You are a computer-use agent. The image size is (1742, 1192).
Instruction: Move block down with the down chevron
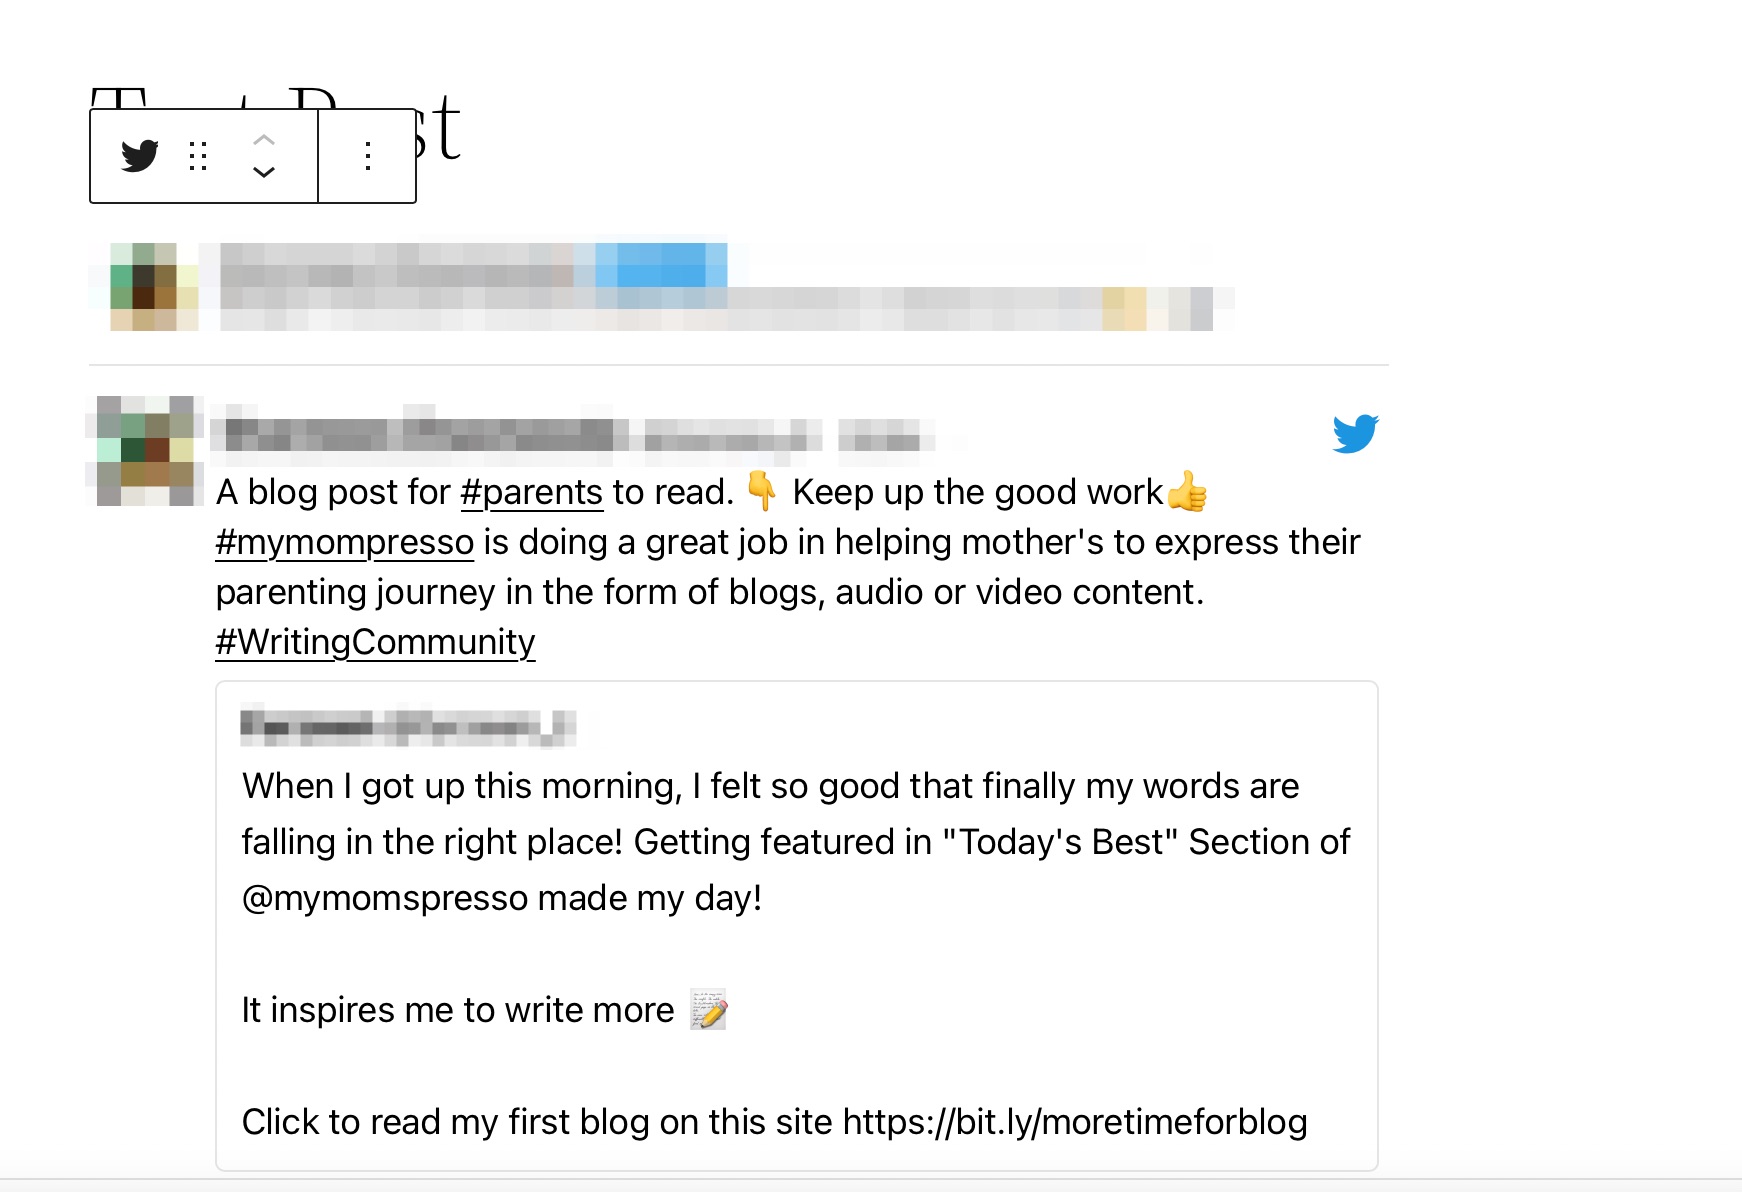tap(264, 172)
